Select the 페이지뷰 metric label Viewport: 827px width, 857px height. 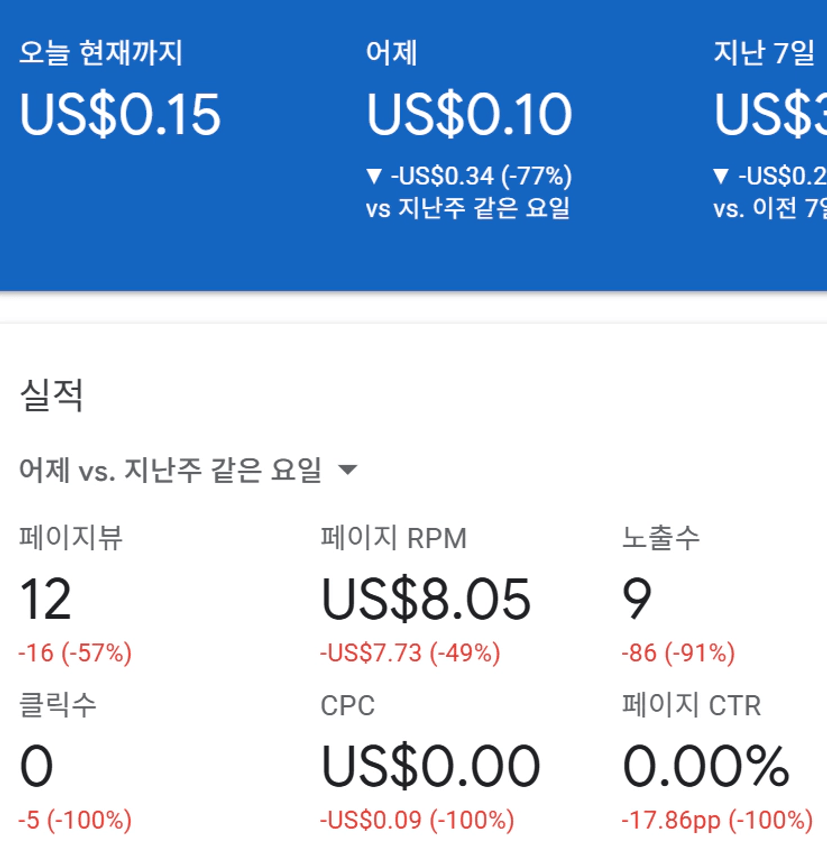tap(71, 539)
